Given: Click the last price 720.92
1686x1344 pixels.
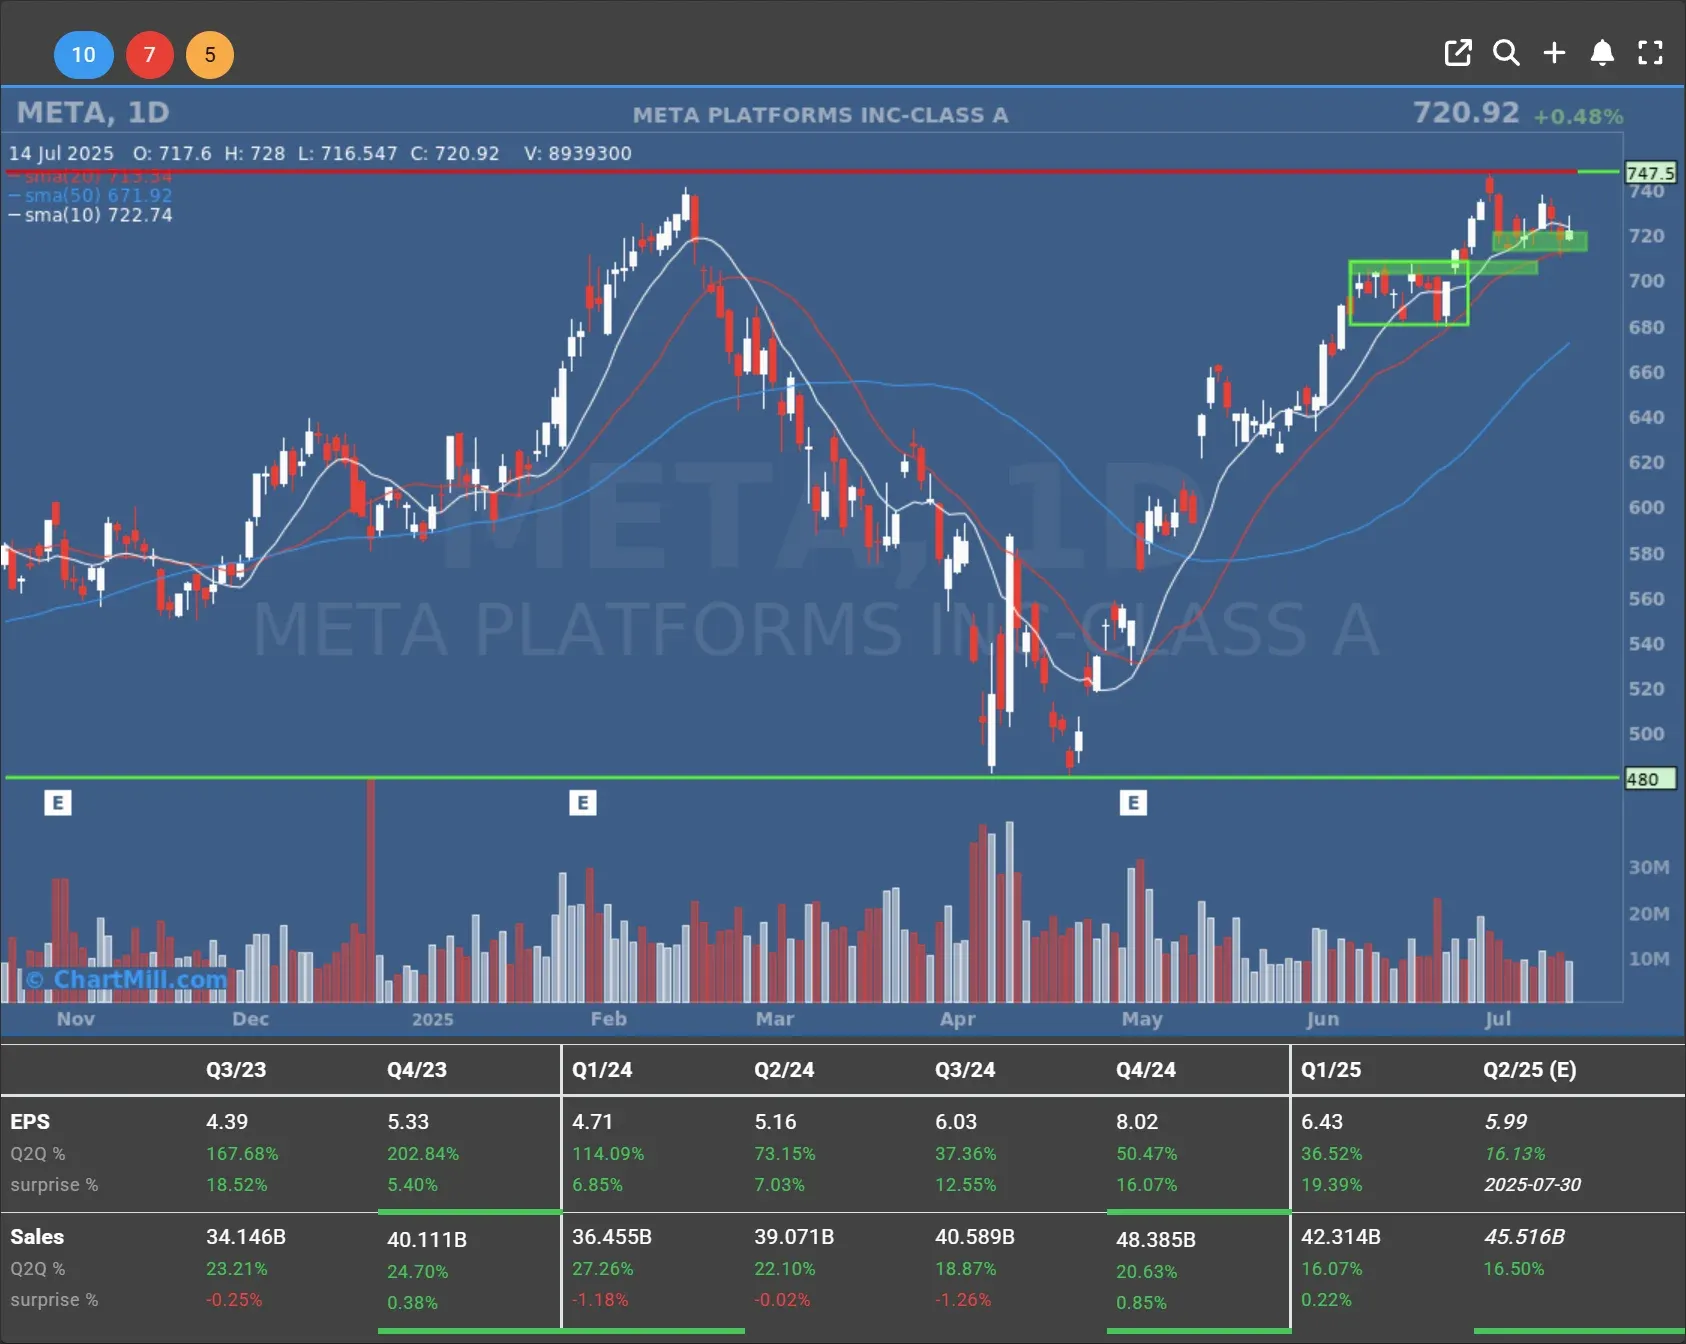Looking at the screenshot, I should click(1466, 112).
